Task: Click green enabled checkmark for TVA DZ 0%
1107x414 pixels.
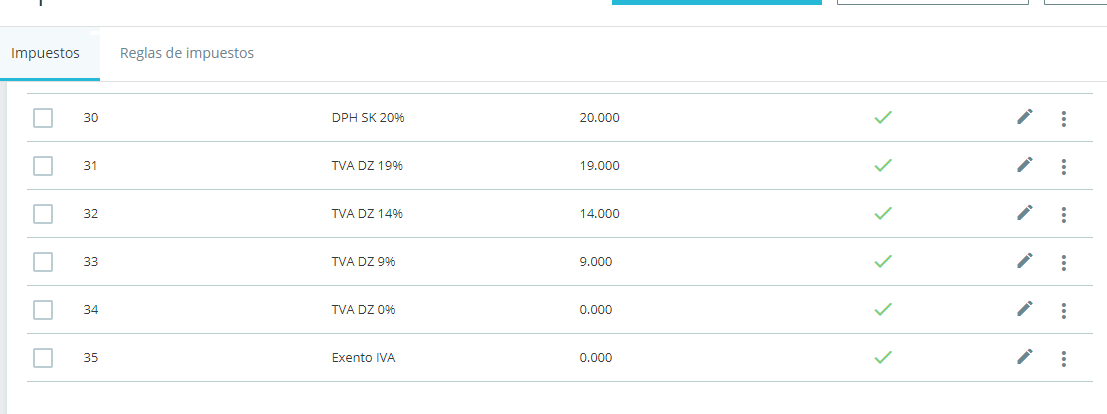Action: 882,309
